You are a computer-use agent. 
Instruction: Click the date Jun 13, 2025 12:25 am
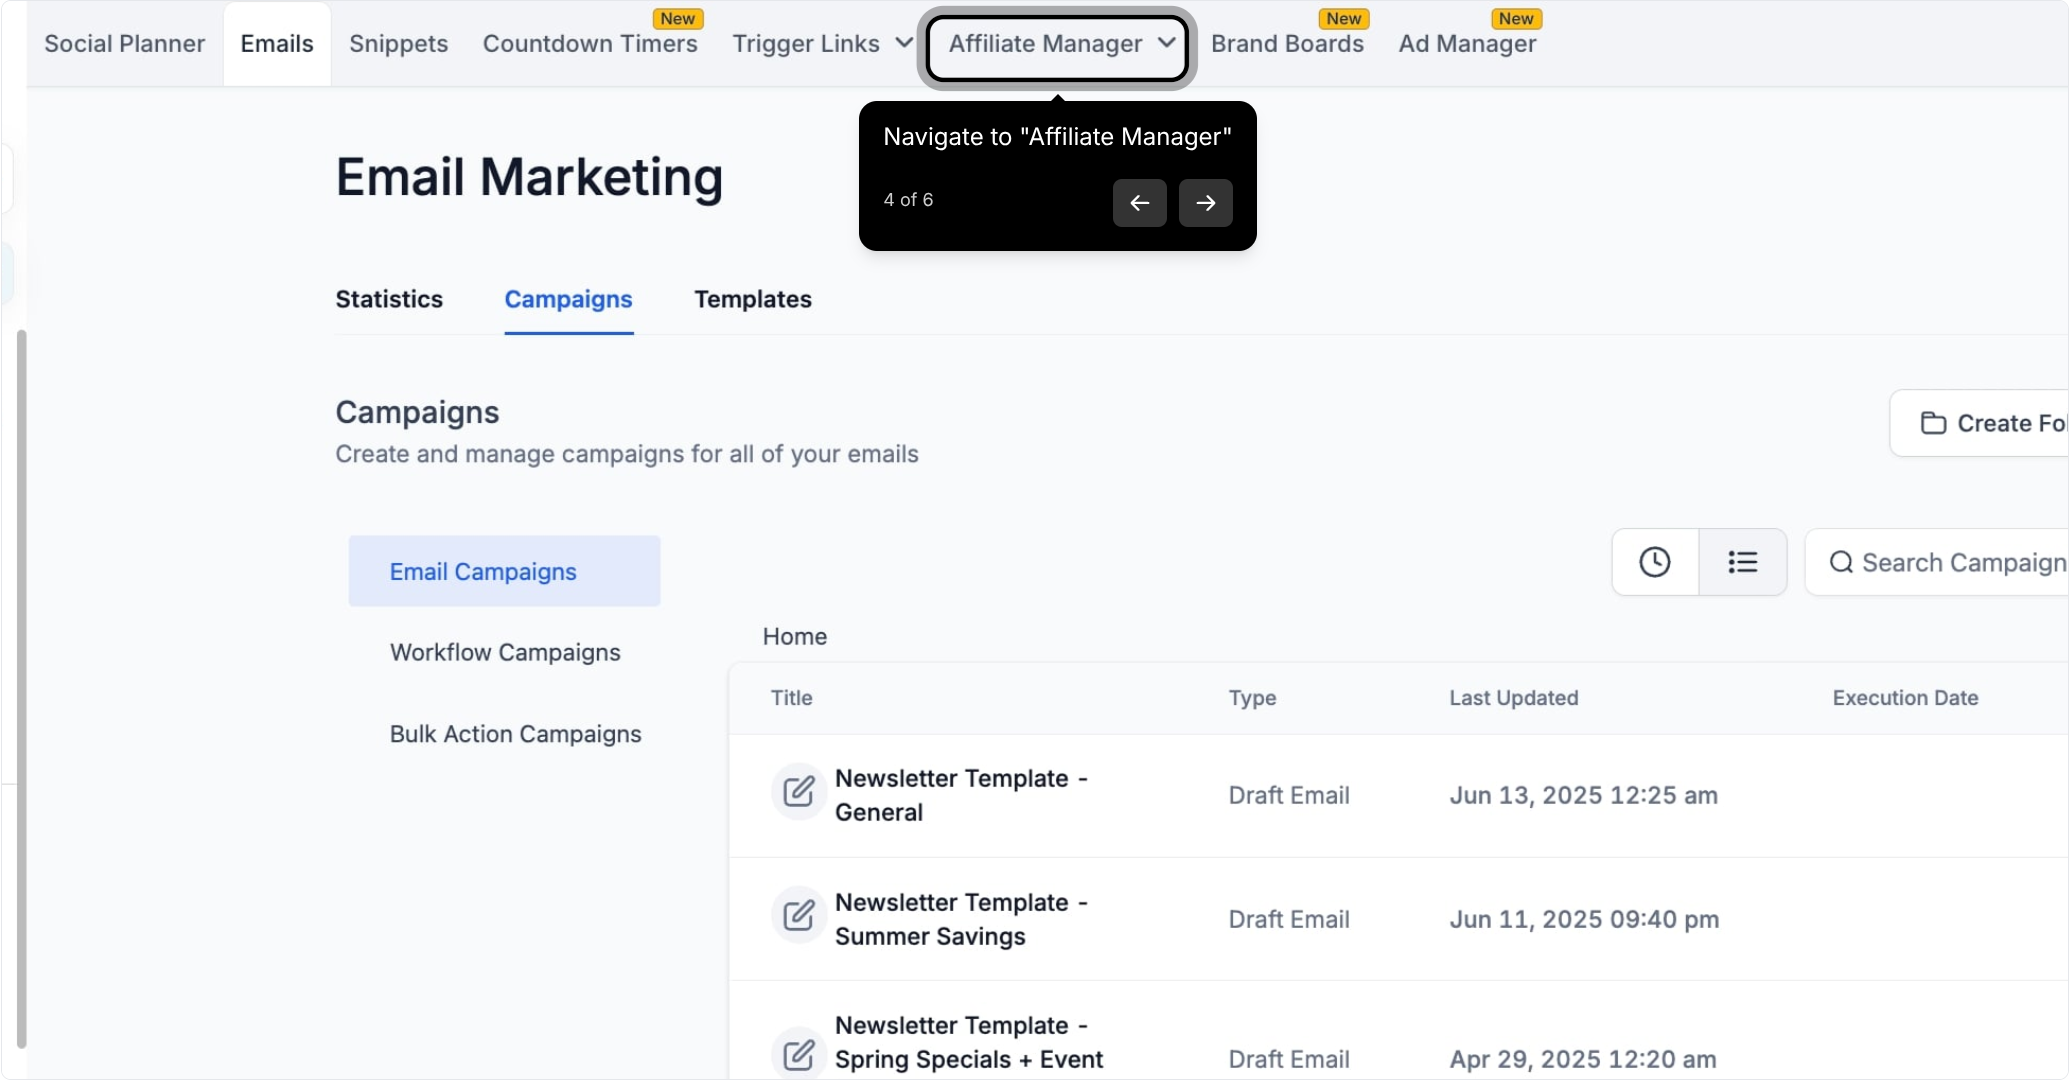pyautogui.click(x=1584, y=795)
